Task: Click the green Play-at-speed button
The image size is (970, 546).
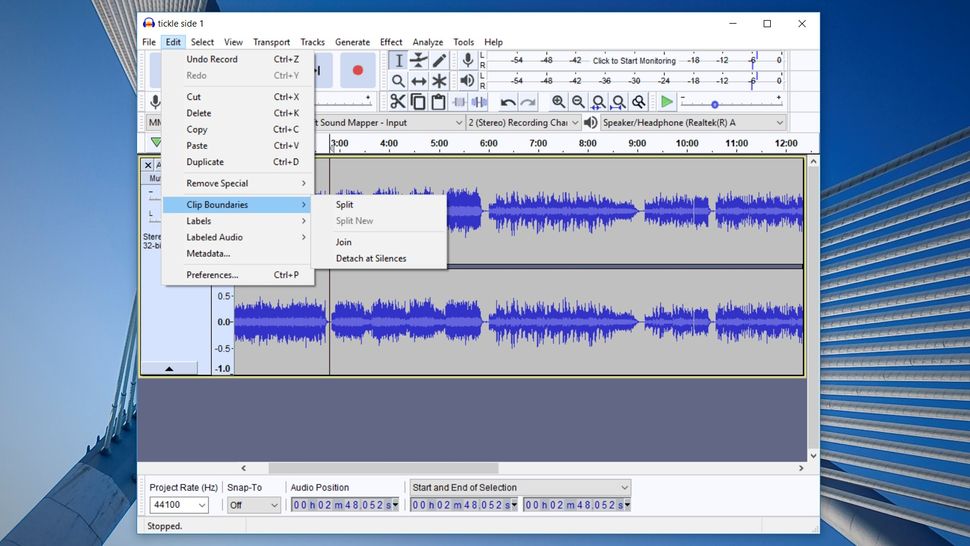Action: pyautogui.click(x=666, y=102)
